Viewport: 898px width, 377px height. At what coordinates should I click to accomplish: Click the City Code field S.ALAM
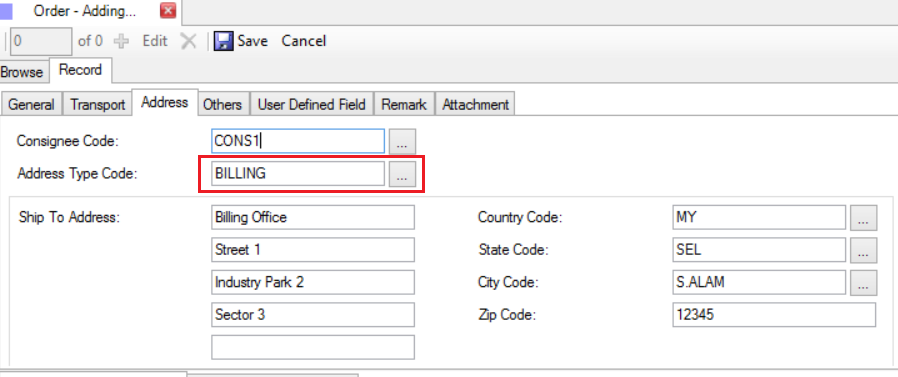759,282
